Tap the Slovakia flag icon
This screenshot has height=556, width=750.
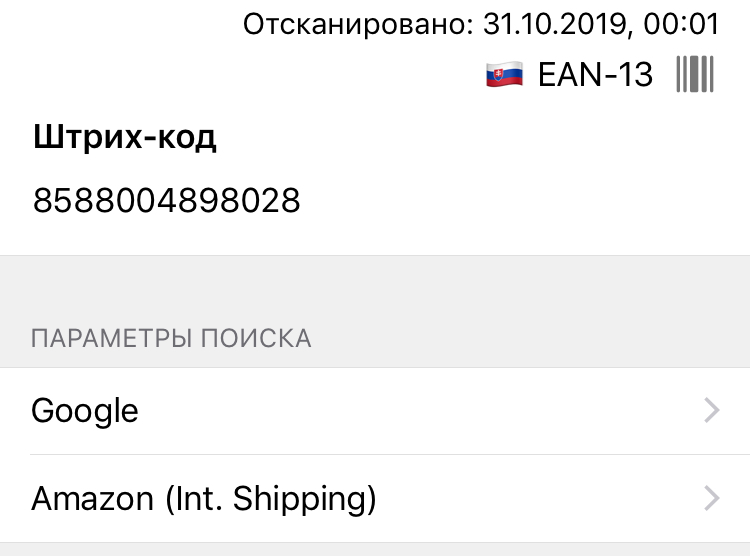click(505, 75)
